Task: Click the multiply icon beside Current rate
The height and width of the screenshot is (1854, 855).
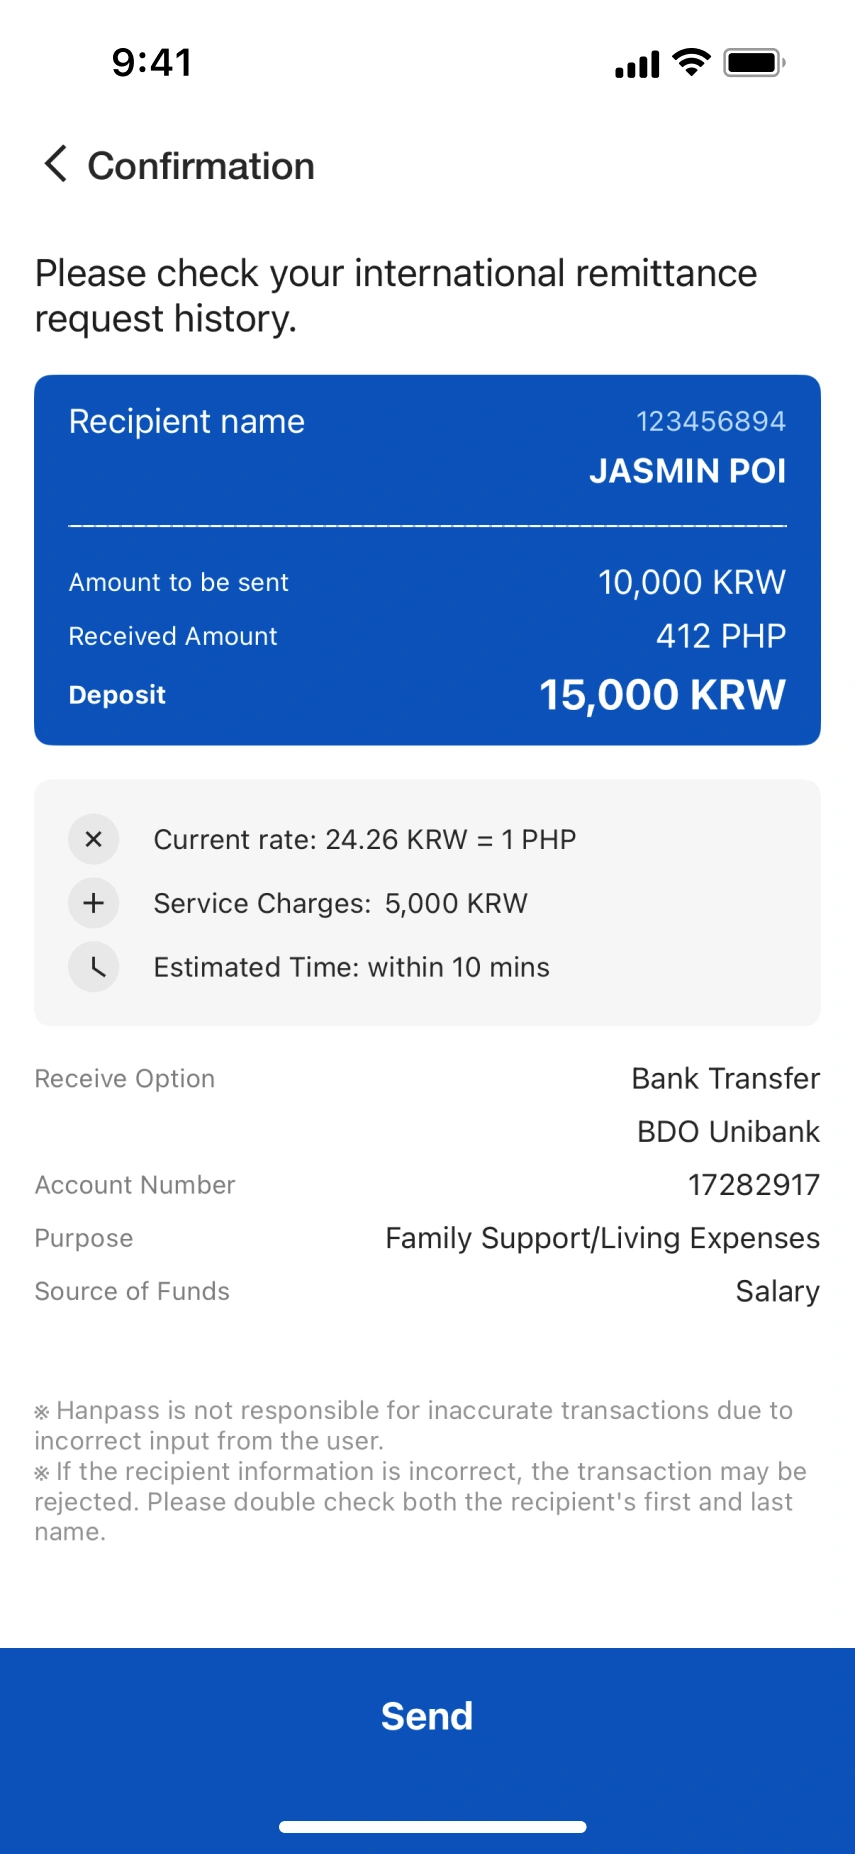Action: point(94,839)
